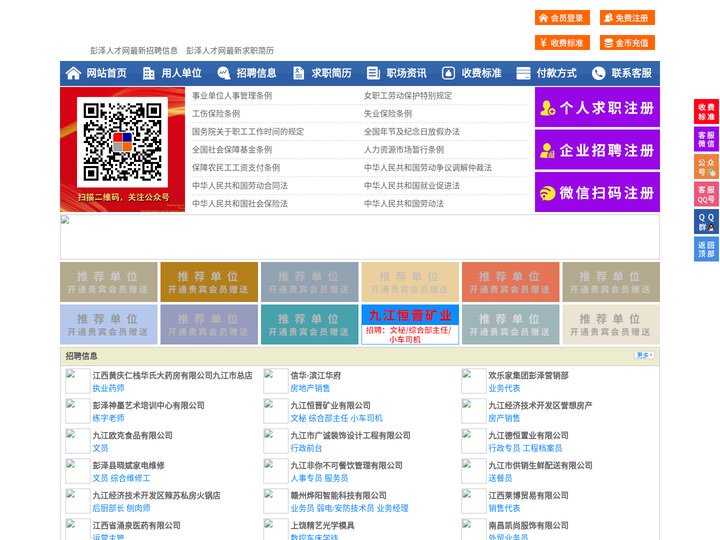
Task: Open the 人事专员 服务员 job link
Action: (x=319, y=478)
